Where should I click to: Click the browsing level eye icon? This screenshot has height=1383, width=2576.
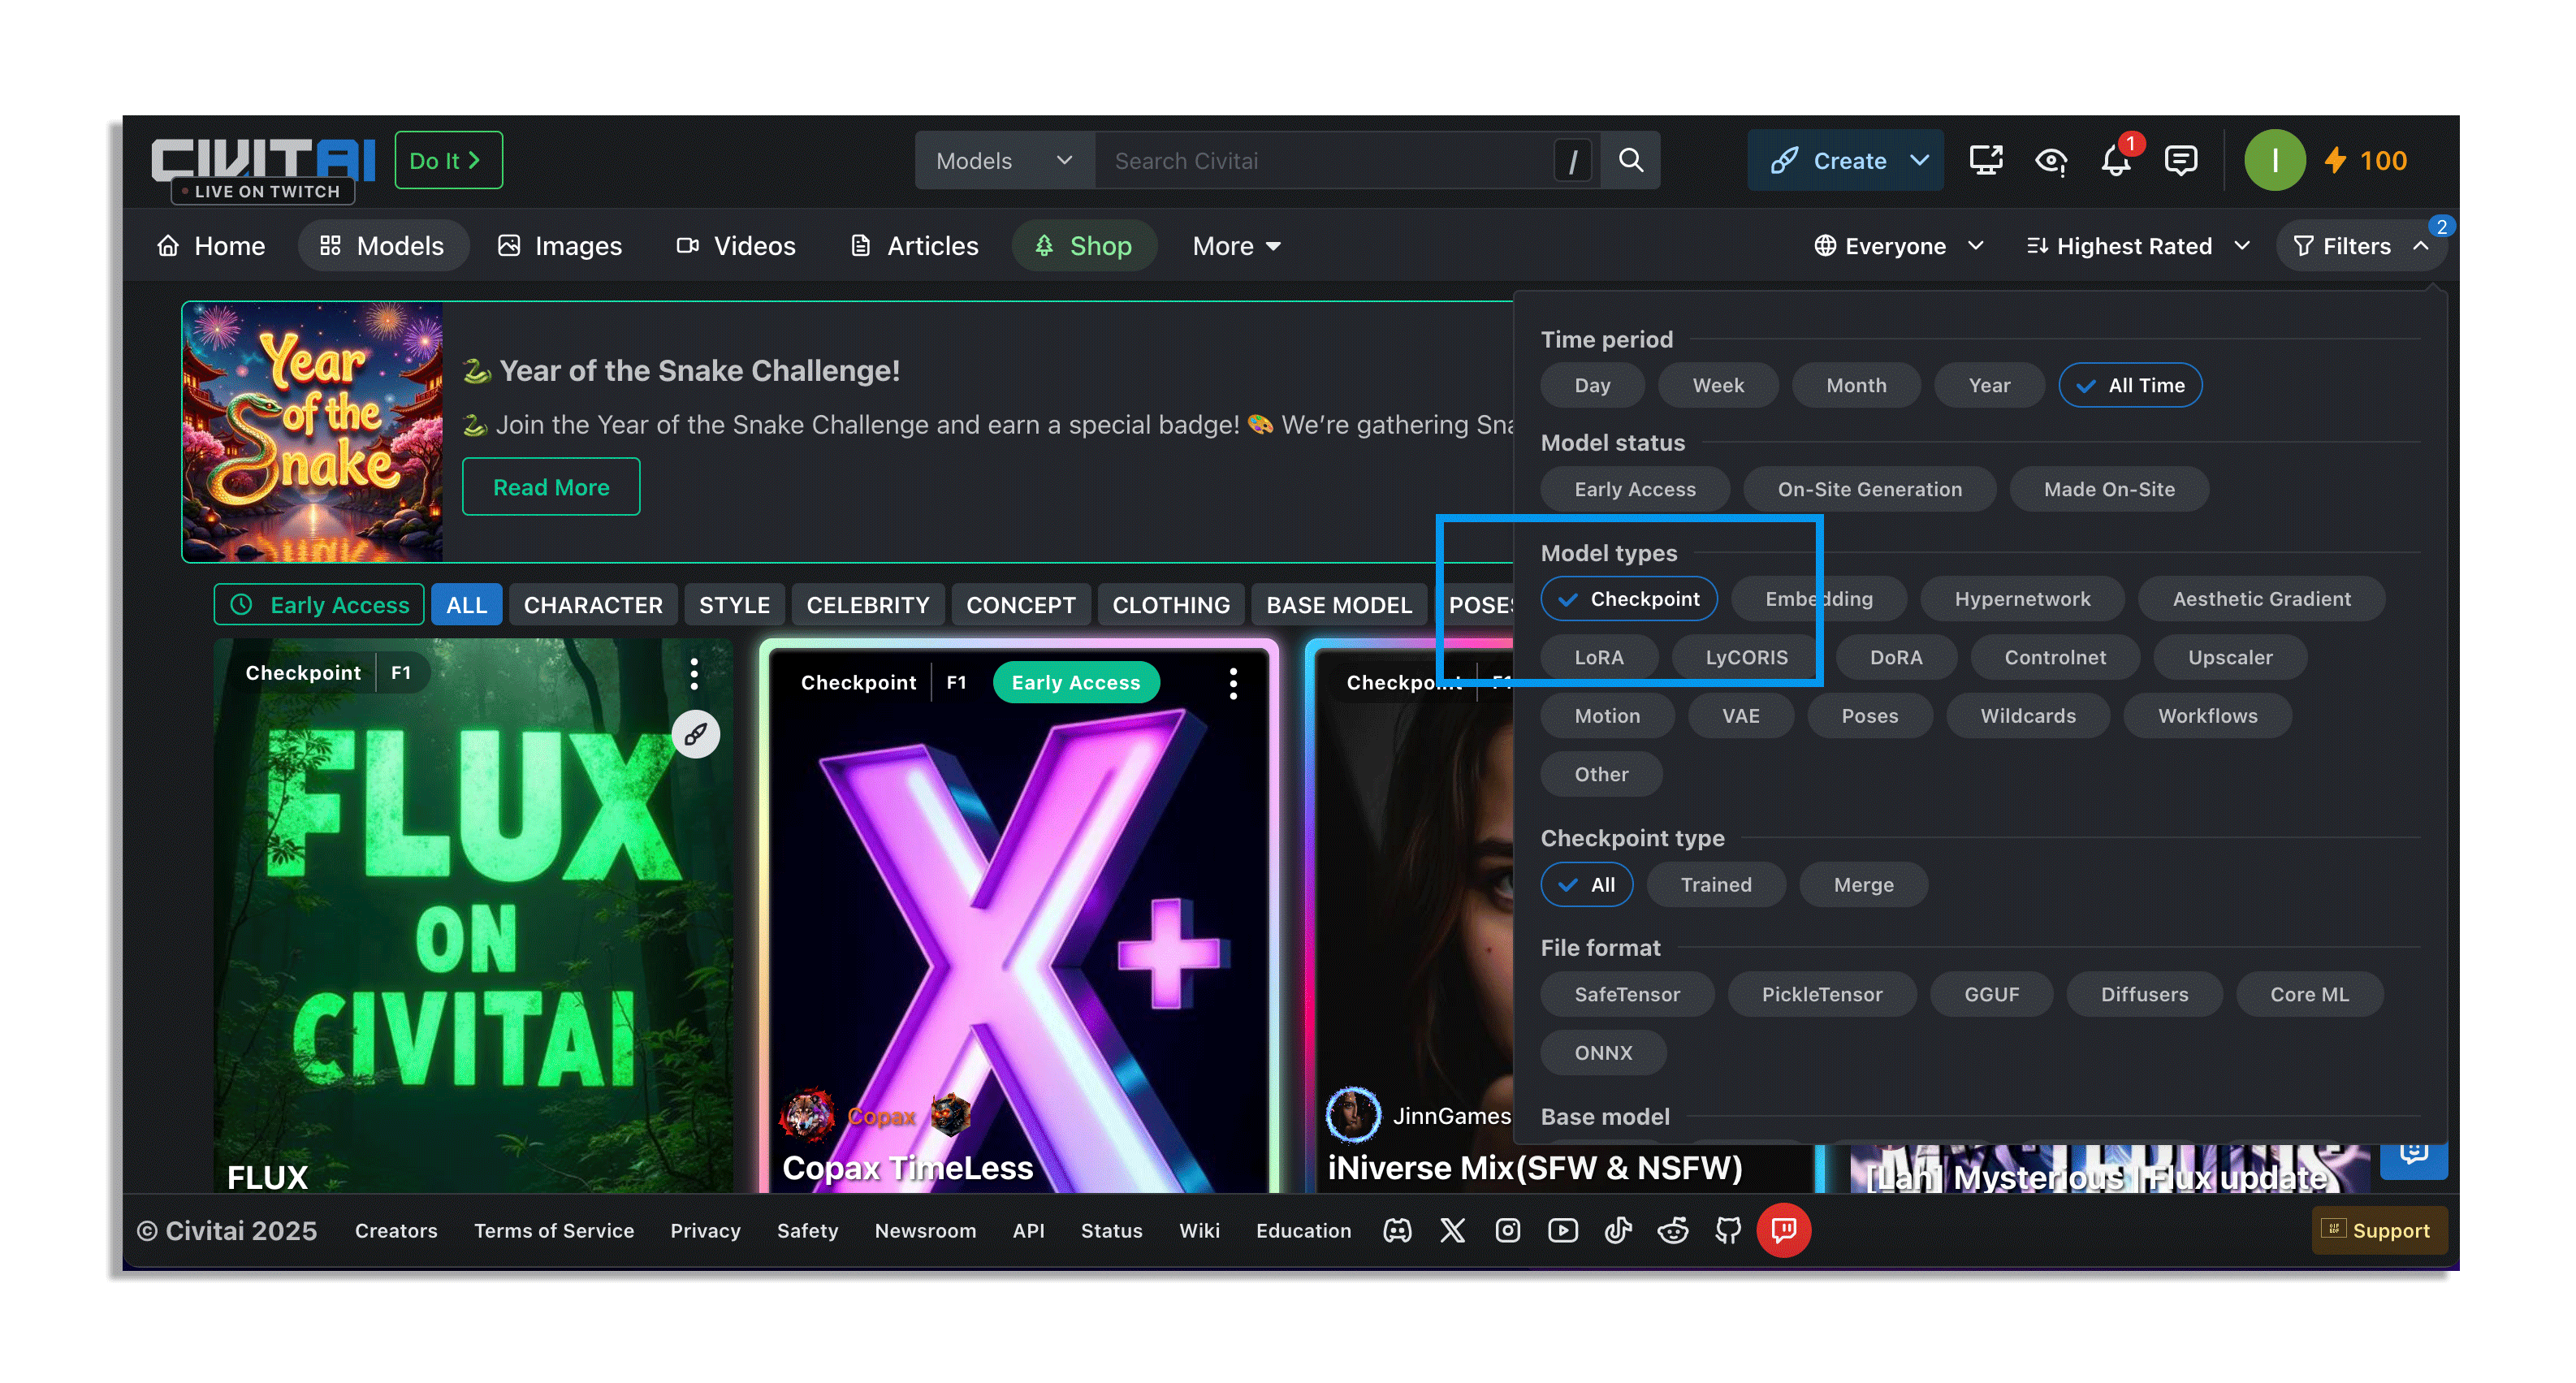[2050, 161]
